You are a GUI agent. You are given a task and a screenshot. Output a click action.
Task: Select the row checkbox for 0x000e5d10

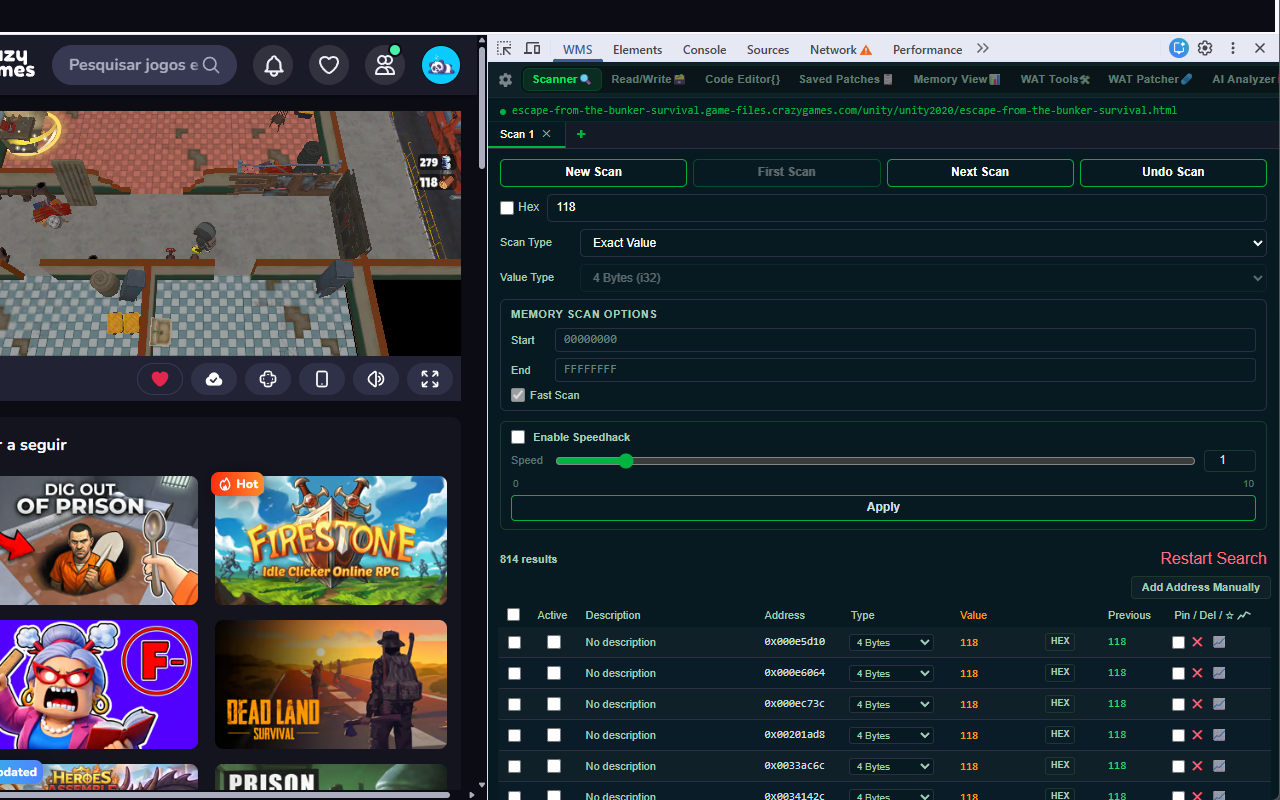[x=514, y=642]
